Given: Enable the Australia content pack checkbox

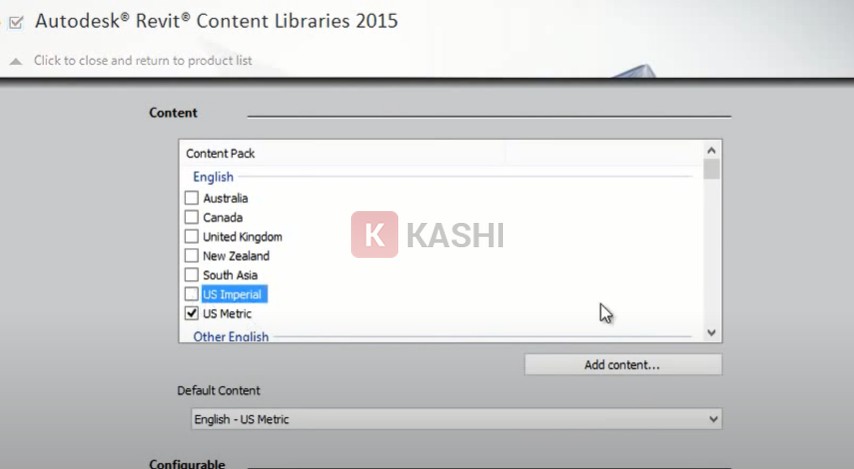Looking at the screenshot, I should click(192, 199).
